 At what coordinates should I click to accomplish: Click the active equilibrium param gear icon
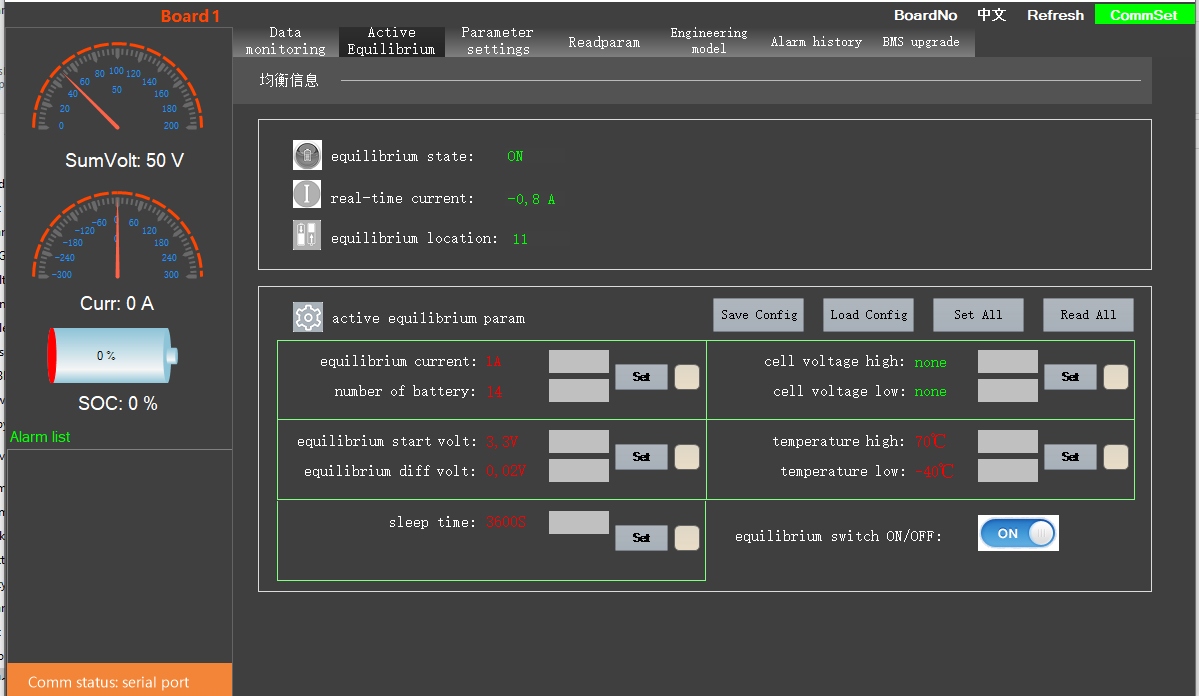[x=308, y=317]
